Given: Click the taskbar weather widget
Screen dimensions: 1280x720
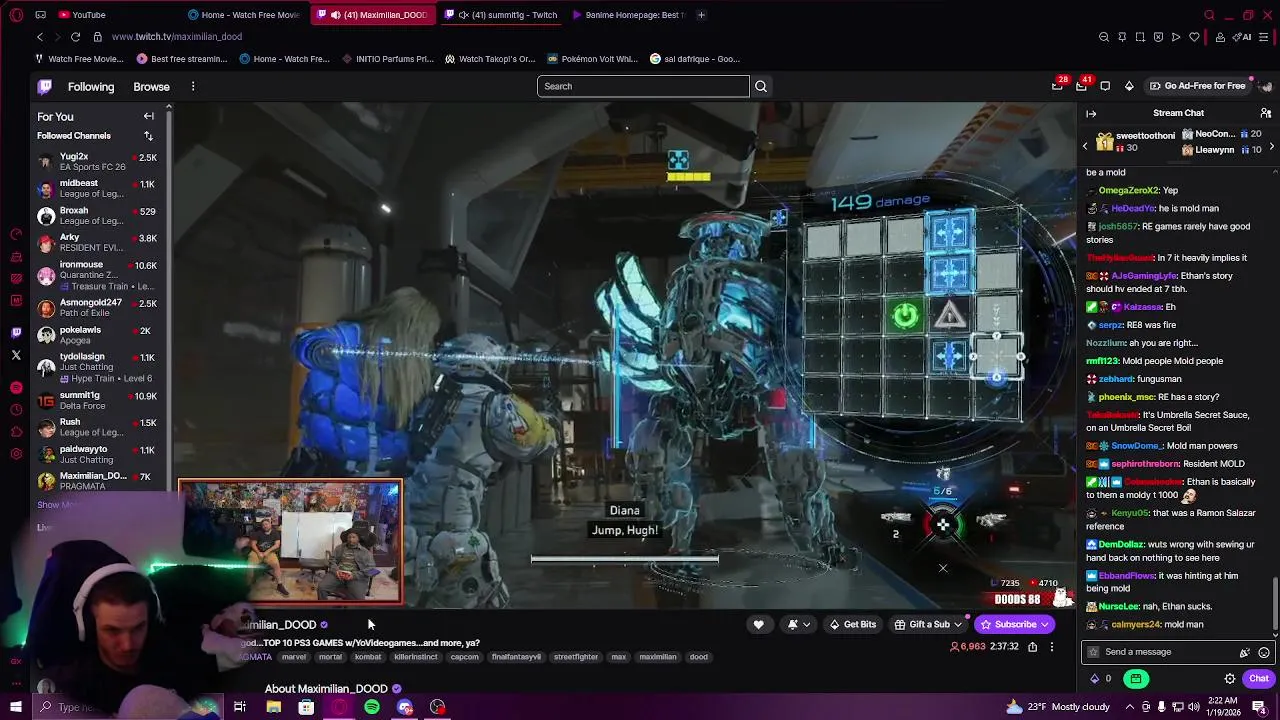Looking at the screenshot, I should coord(1059,707).
